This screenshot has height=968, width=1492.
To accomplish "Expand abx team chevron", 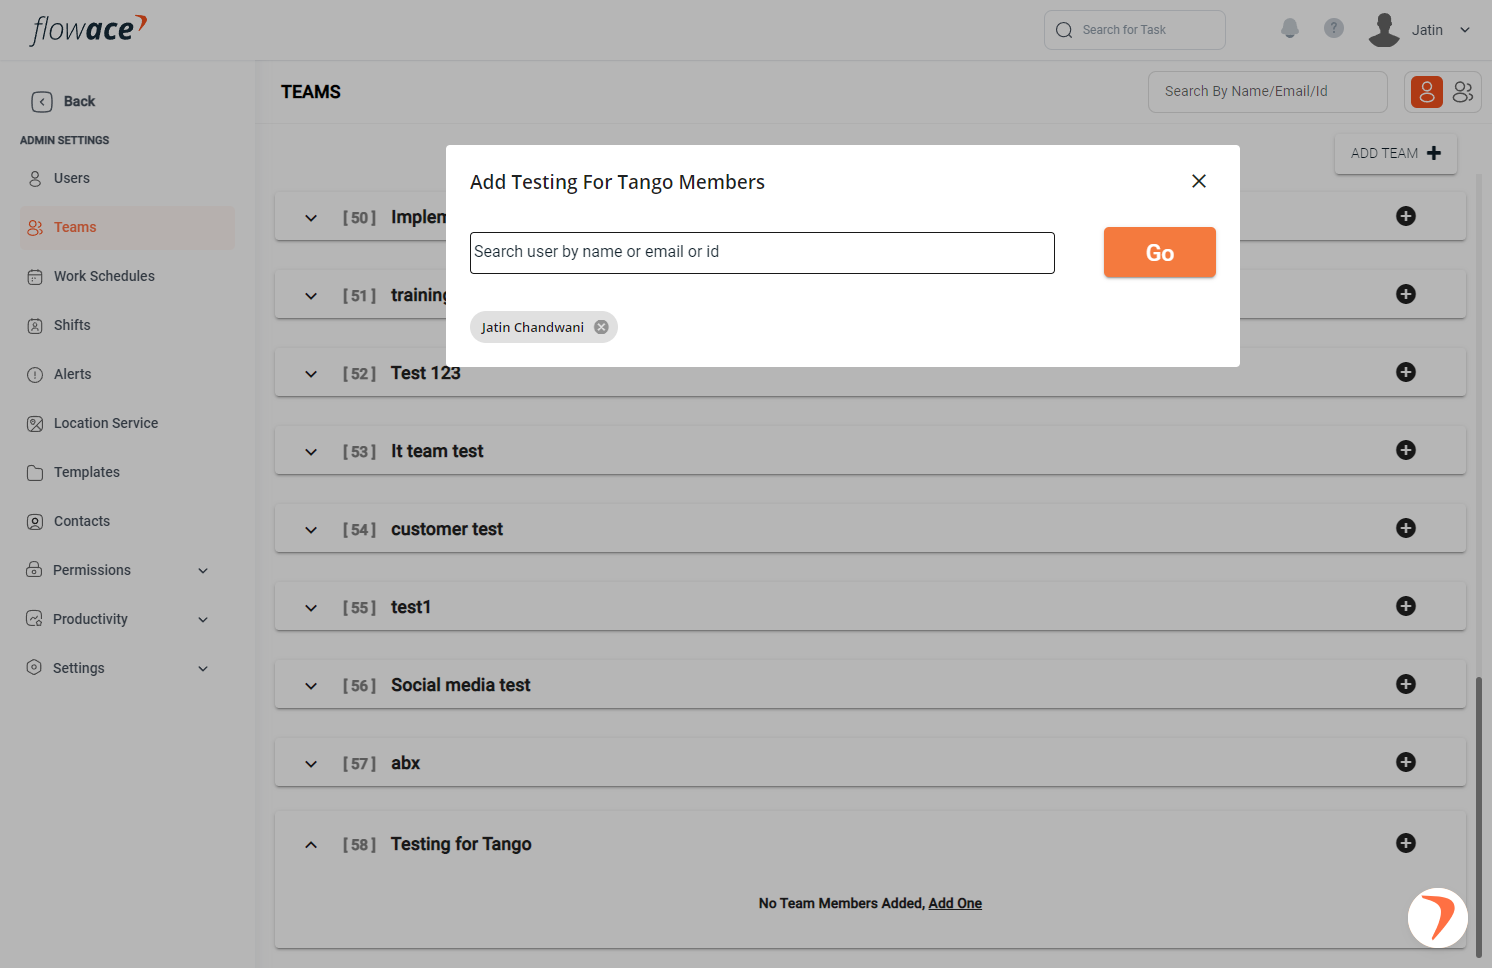I will tap(311, 764).
